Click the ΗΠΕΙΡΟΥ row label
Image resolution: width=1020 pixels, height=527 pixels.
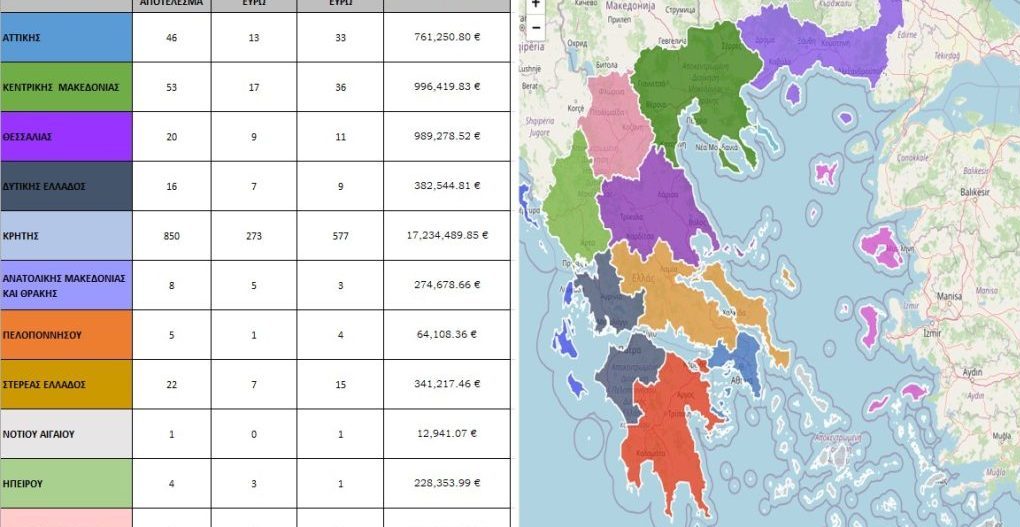pos(66,483)
